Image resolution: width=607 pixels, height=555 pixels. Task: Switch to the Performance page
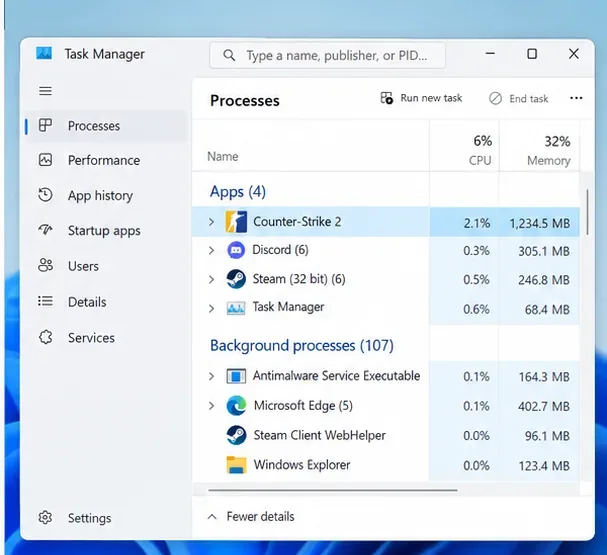click(x=106, y=160)
